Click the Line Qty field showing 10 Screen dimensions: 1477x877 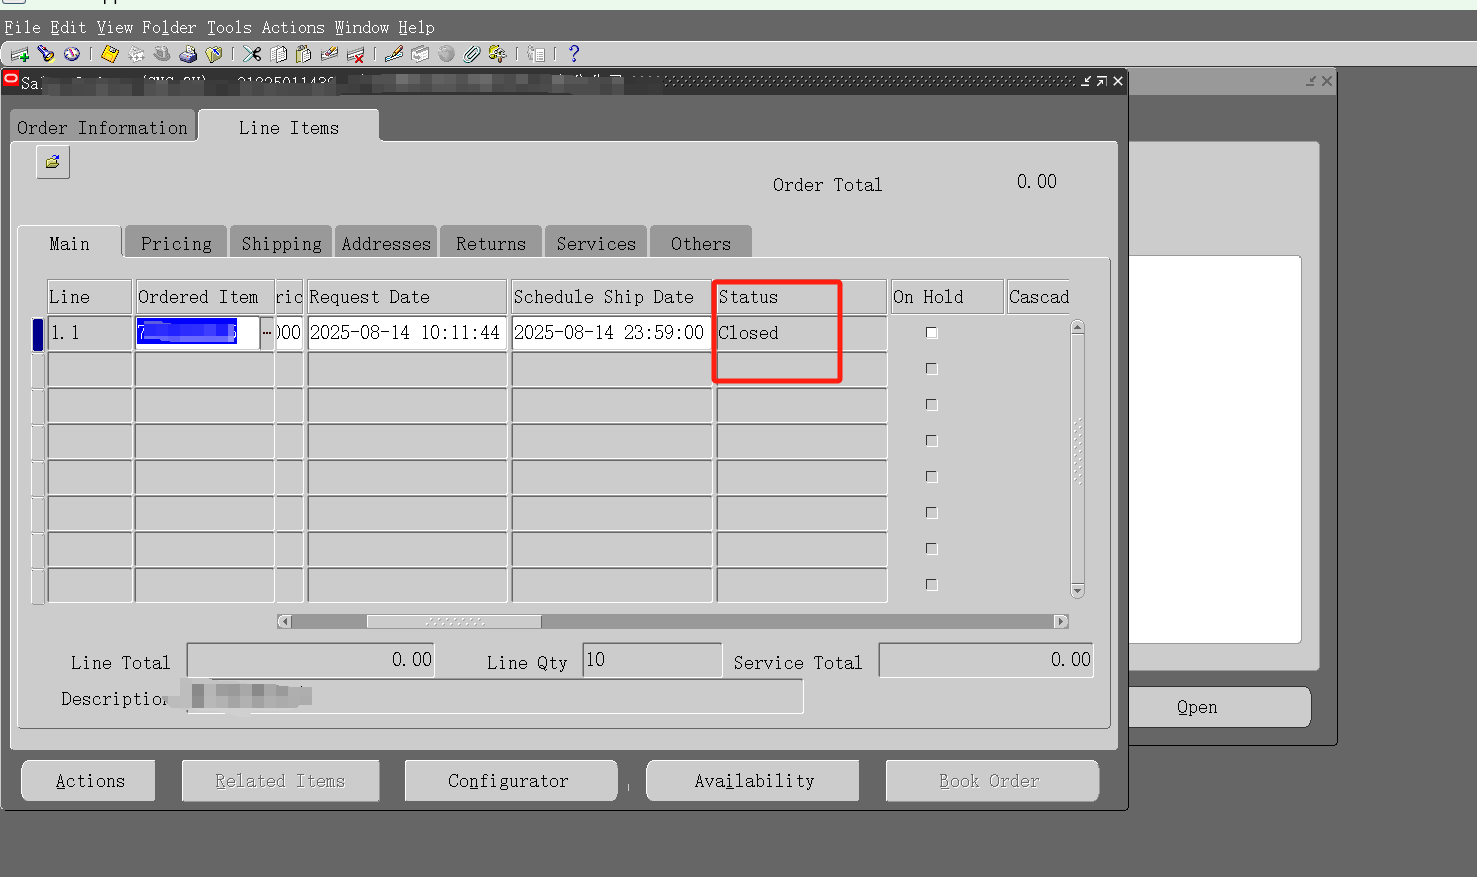652,660
